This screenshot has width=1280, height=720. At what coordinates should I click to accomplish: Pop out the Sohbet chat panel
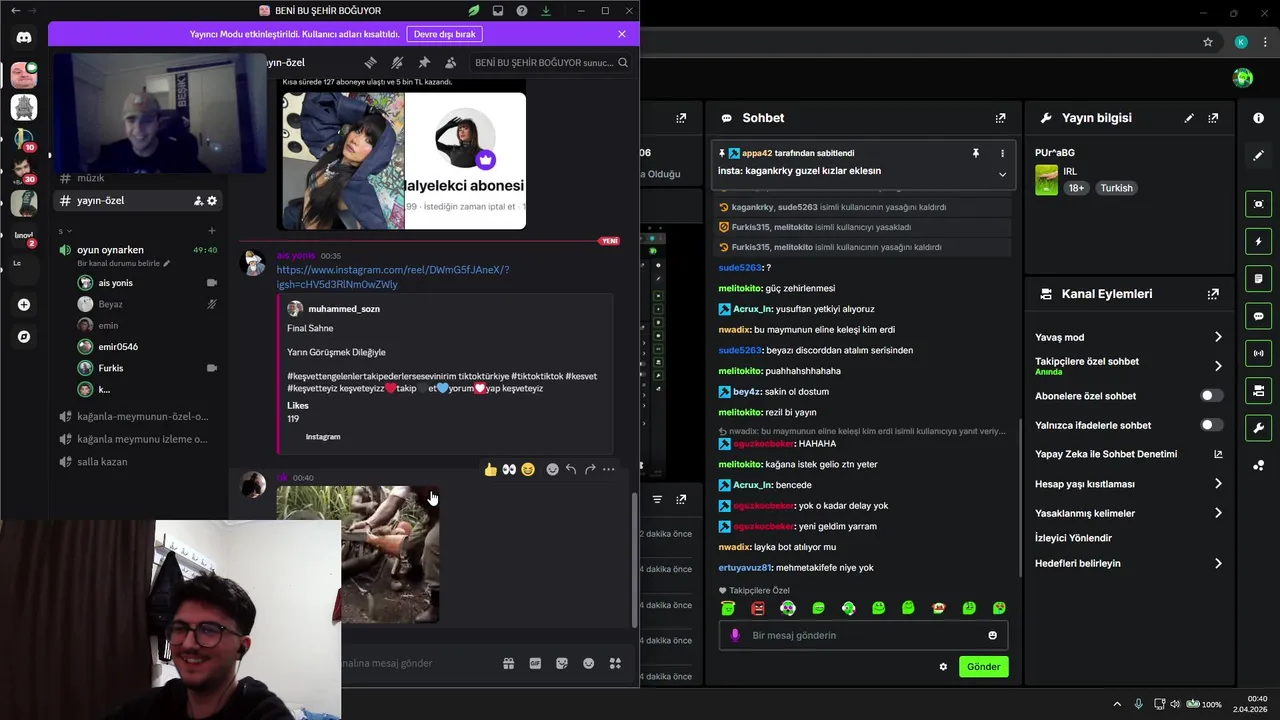pos(1000,118)
